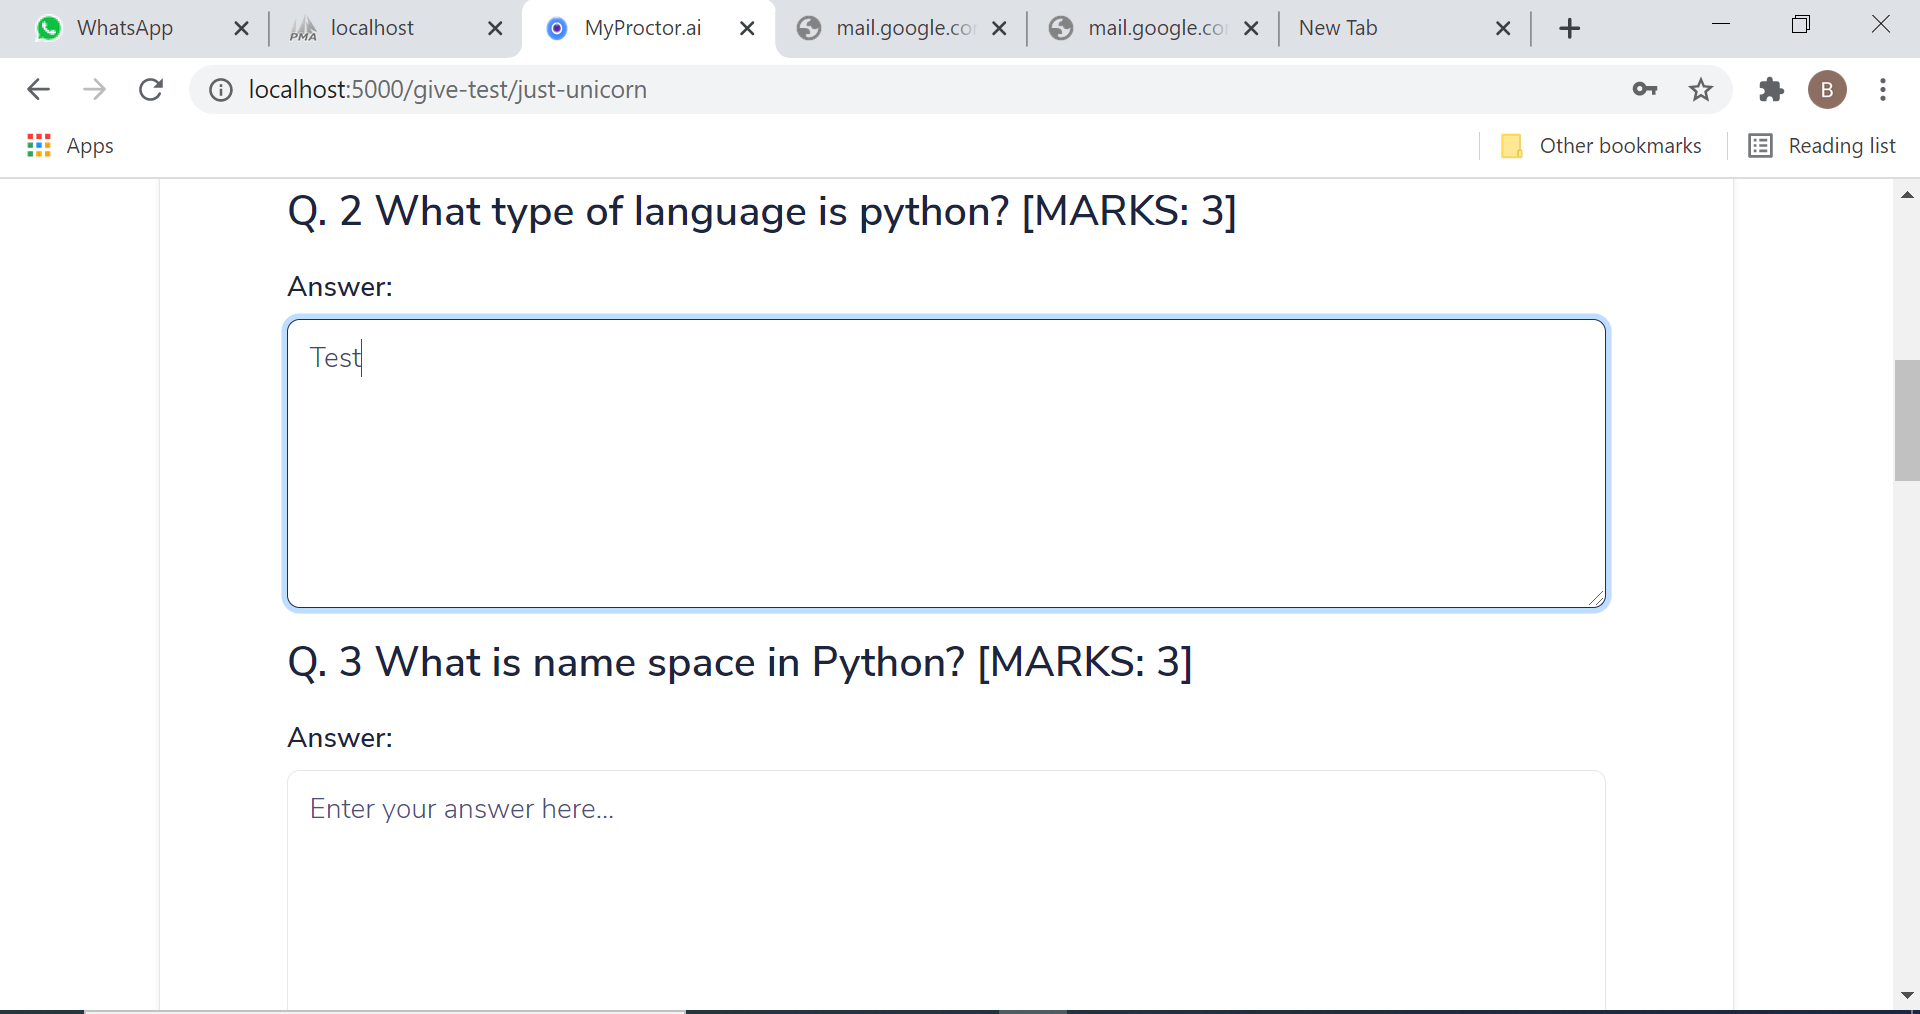Viewport: 1920px width, 1014px height.
Task: Open the profile avatar B
Action: (1827, 90)
